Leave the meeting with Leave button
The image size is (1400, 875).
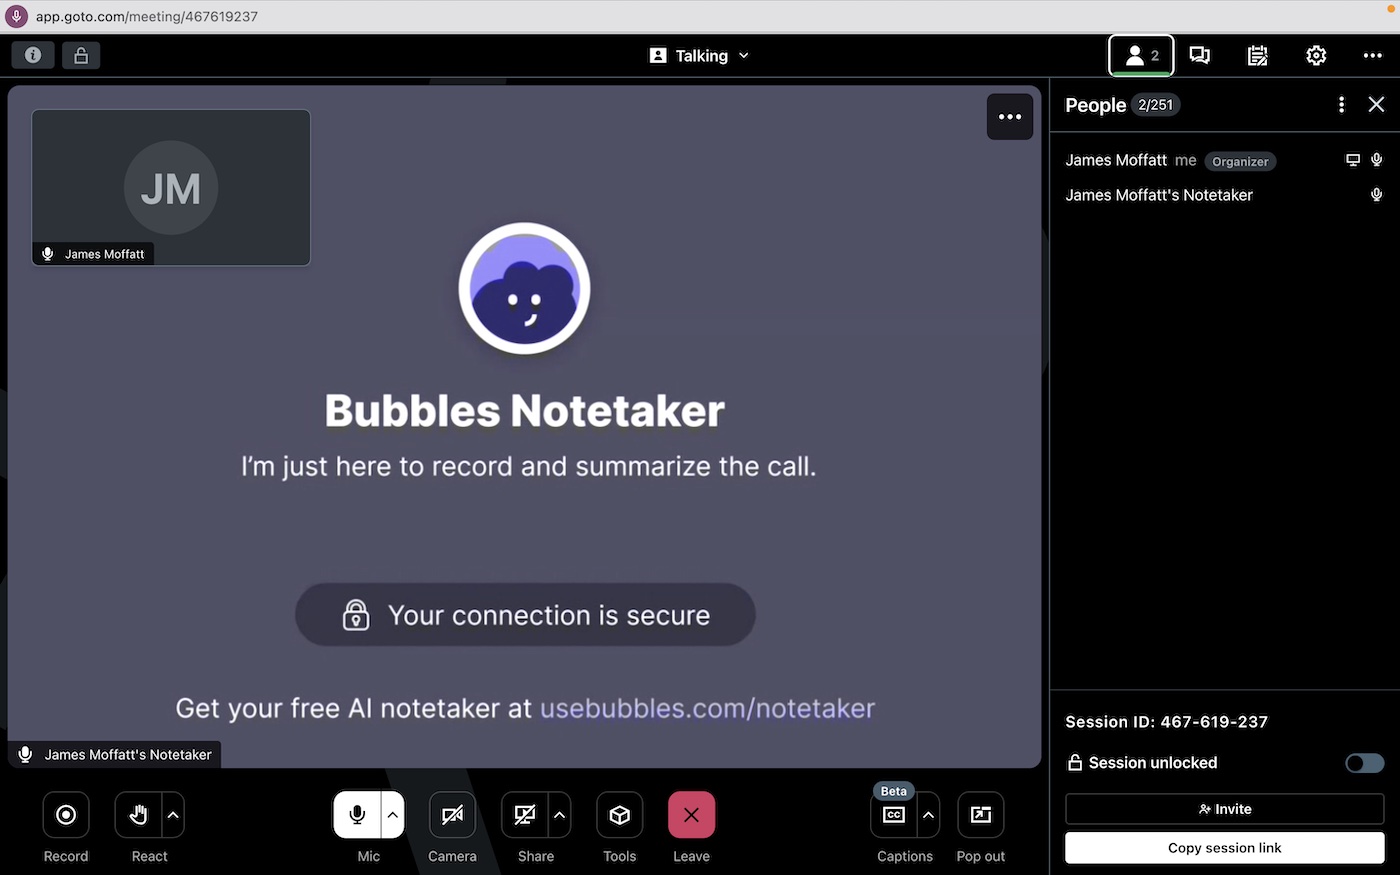691,815
